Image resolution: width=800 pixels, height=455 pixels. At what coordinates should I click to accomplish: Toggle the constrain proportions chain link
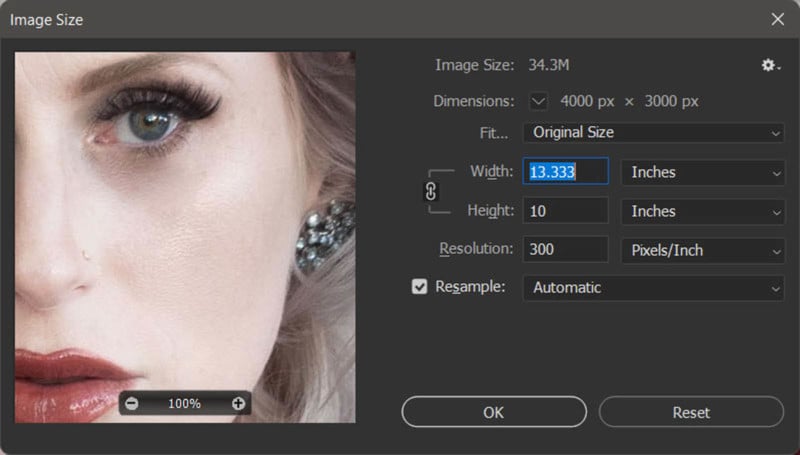pyautogui.click(x=431, y=191)
